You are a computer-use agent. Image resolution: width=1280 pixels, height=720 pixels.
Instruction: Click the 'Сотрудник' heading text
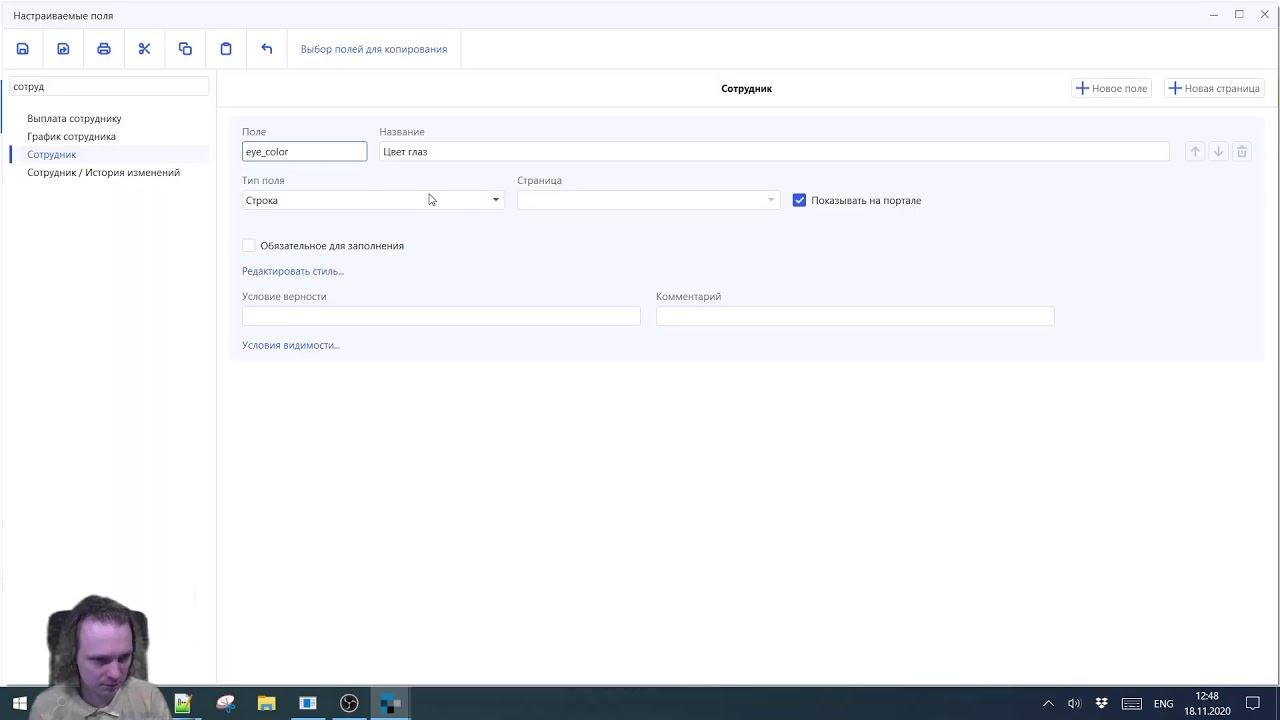pyautogui.click(x=746, y=88)
